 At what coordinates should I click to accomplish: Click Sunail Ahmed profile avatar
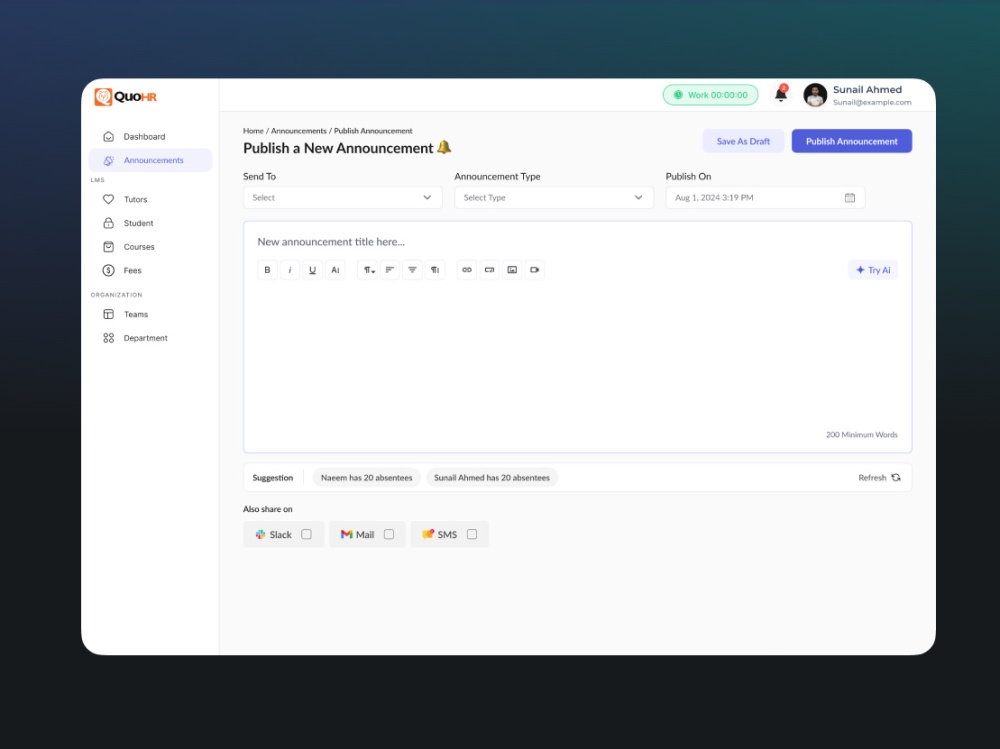[815, 95]
